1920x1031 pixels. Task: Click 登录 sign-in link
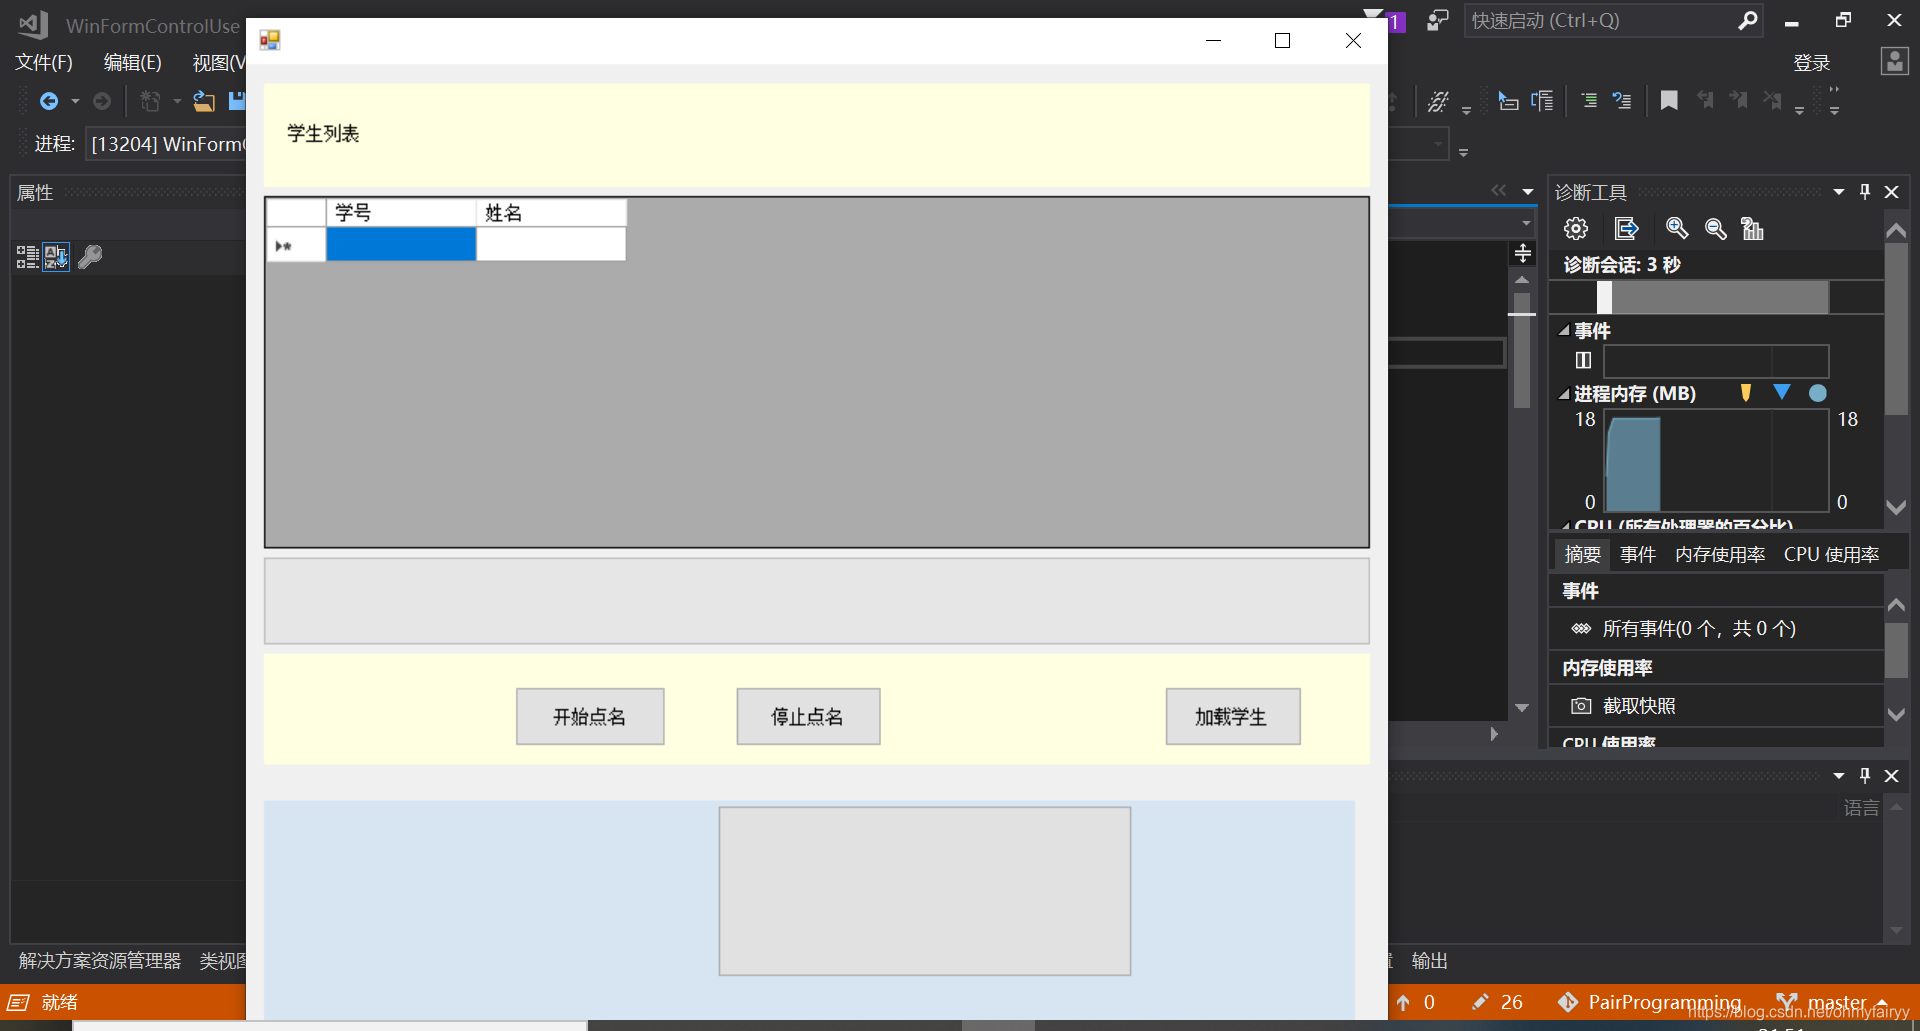[1812, 63]
